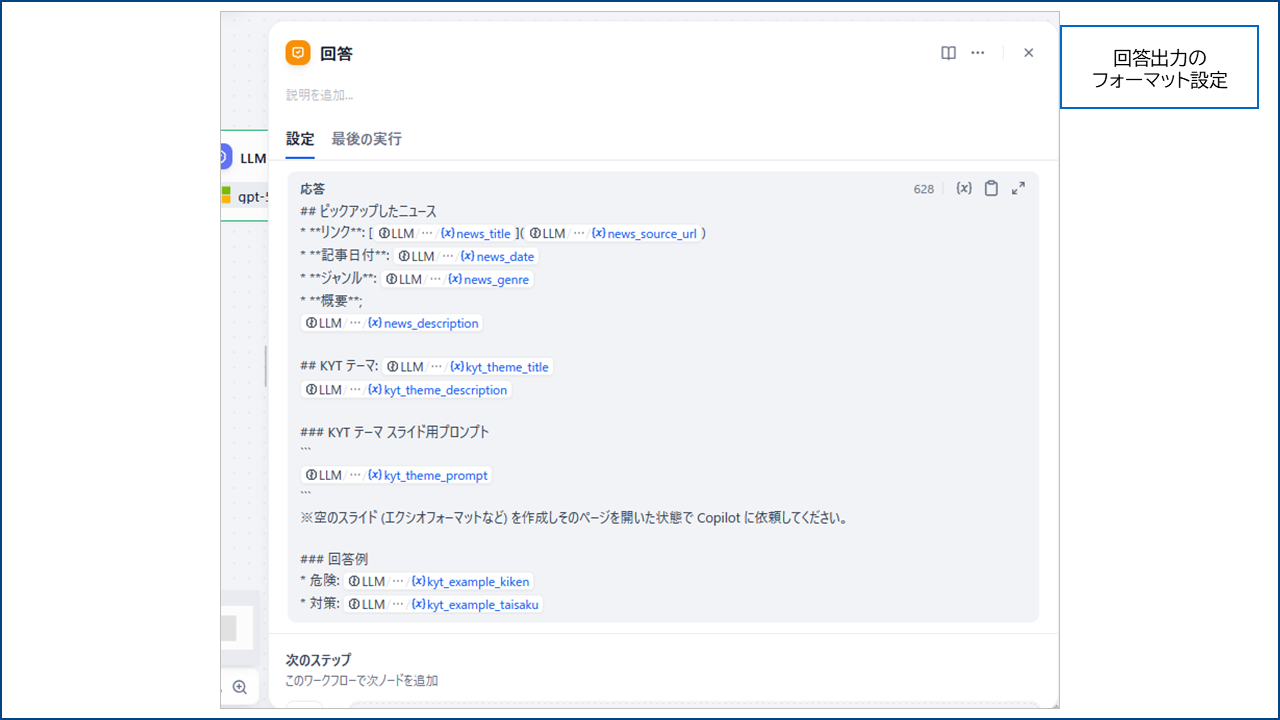The width and height of the screenshot is (1280, 720).
Task: Click the Copilot instruction note line
Action: tap(574, 518)
